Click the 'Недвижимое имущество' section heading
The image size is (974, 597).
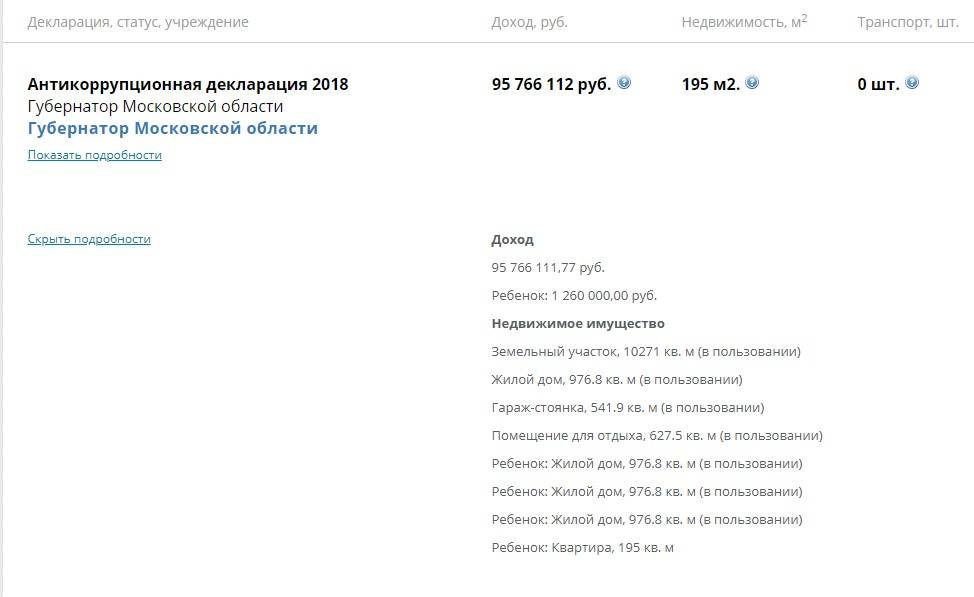578,324
